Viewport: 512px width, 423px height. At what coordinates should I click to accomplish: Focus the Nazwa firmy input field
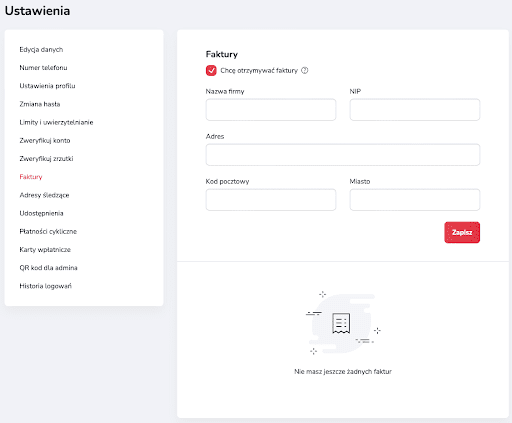pyautogui.click(x=271, y=110)
